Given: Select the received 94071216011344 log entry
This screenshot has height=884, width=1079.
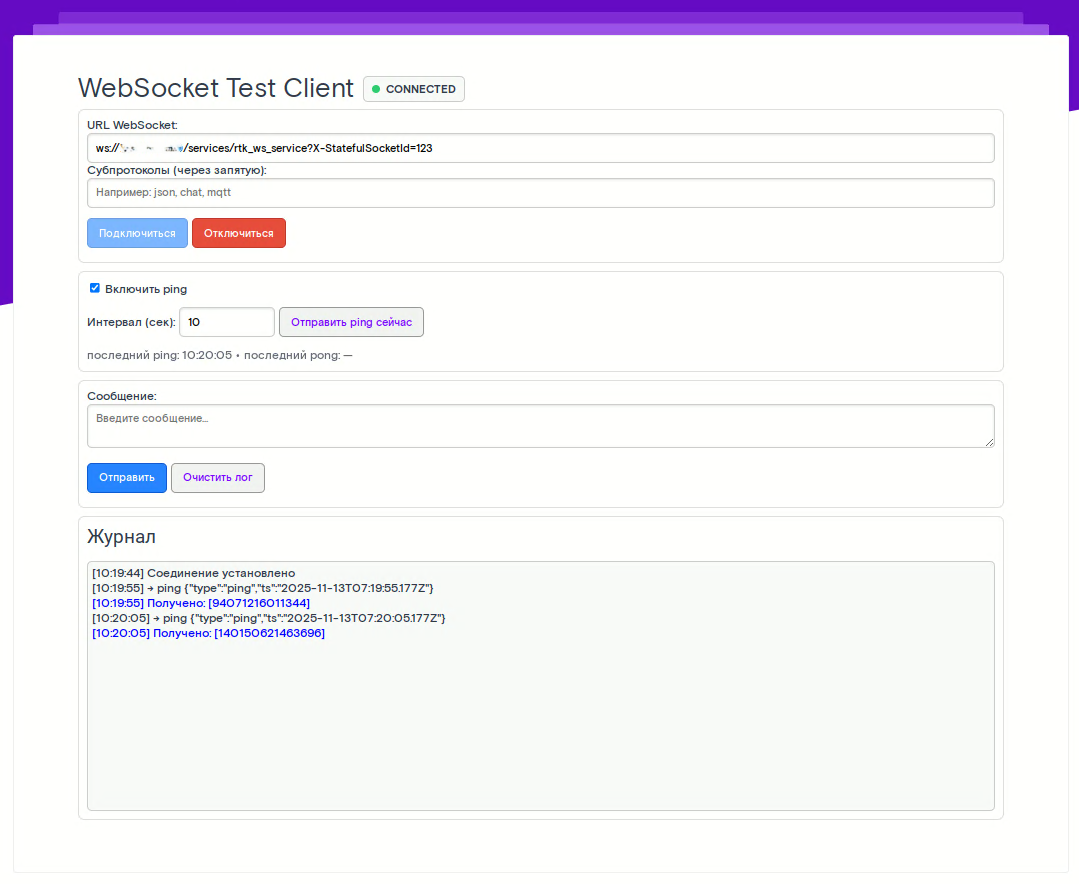Looking at the screenshot, I should [x=200, y=603].
